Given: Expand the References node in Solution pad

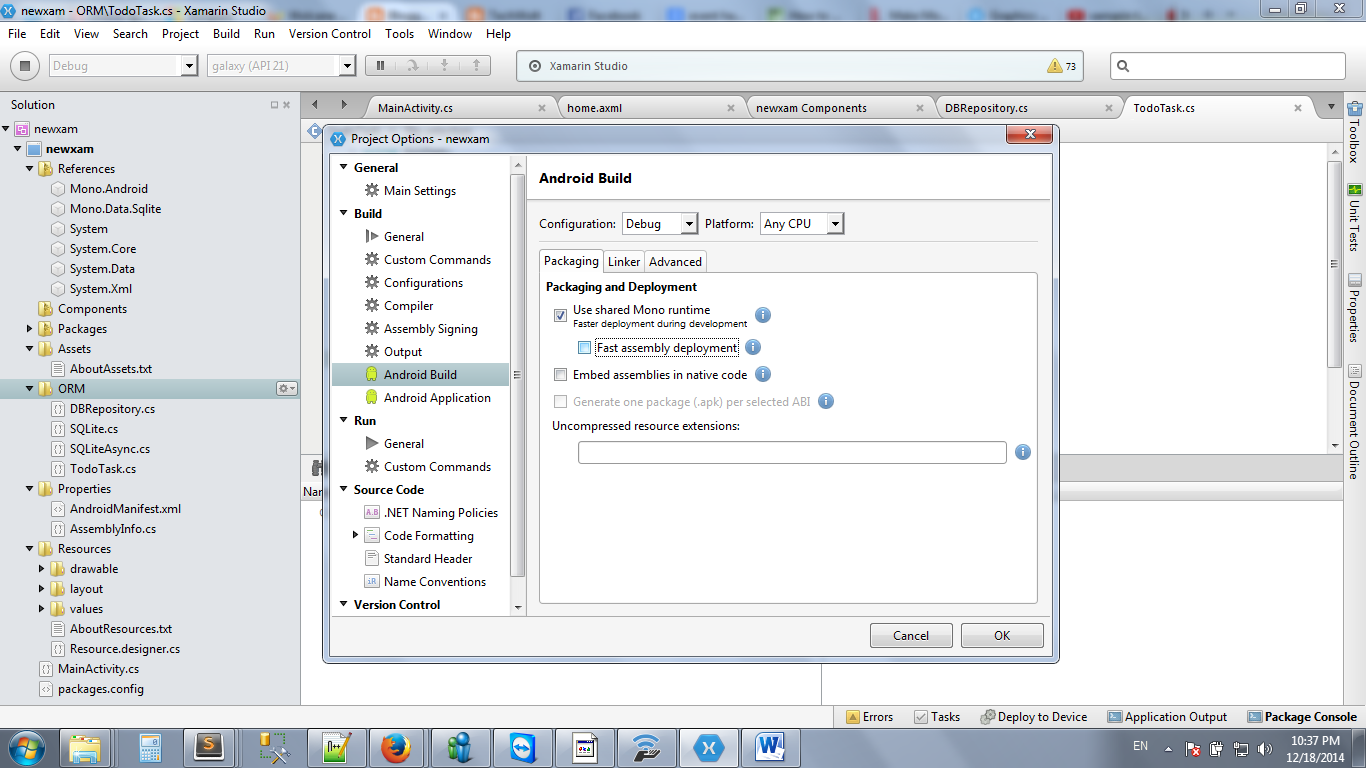Looking at the screenshot, I should (28, 168).
